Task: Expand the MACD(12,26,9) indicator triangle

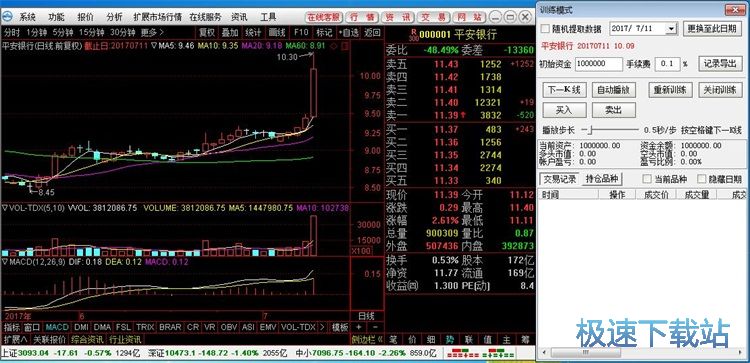Action: 5,262
